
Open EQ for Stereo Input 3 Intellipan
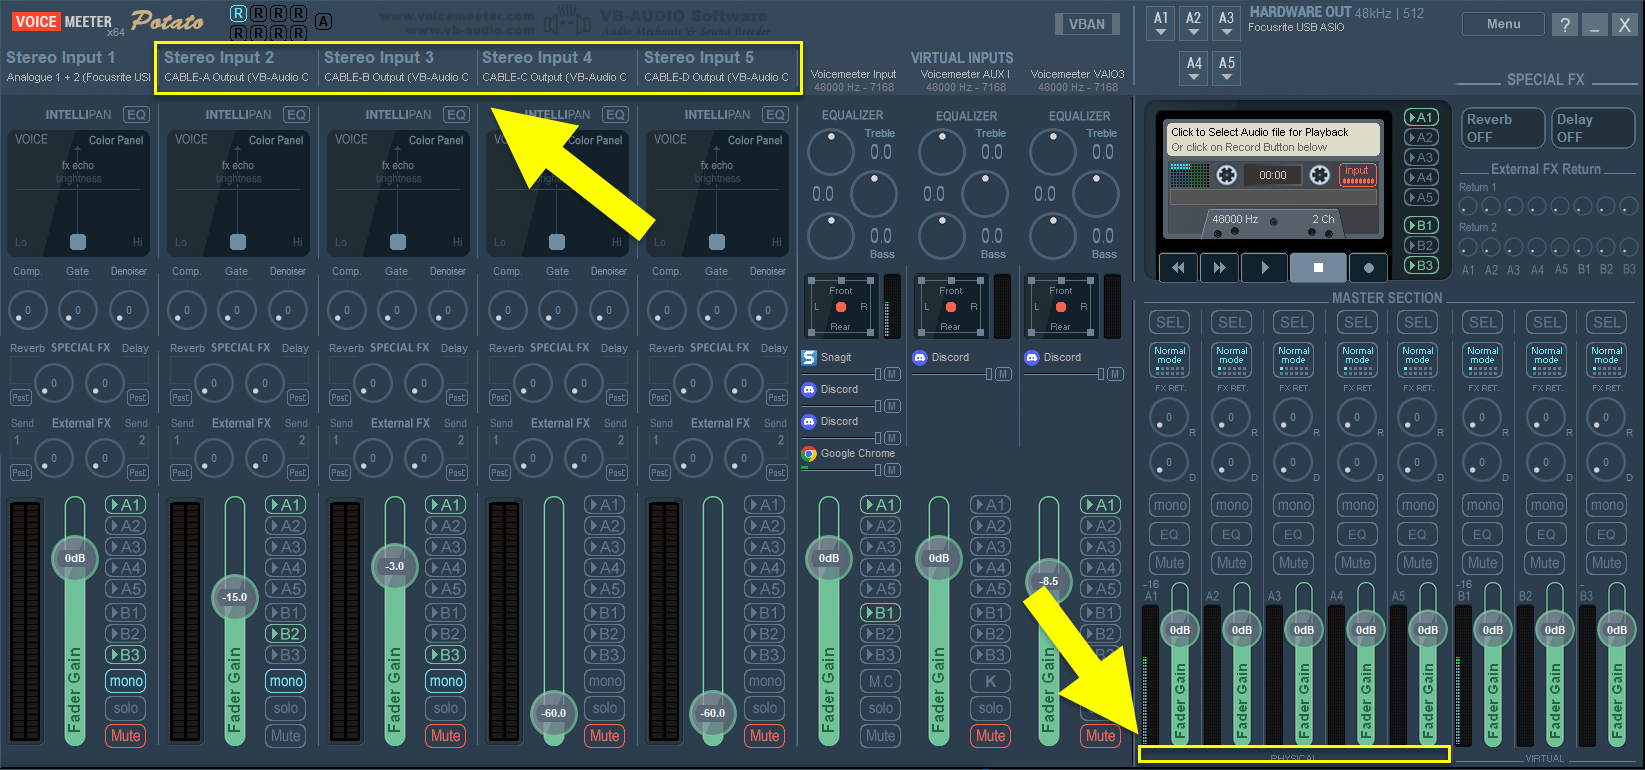pos(456,115)
